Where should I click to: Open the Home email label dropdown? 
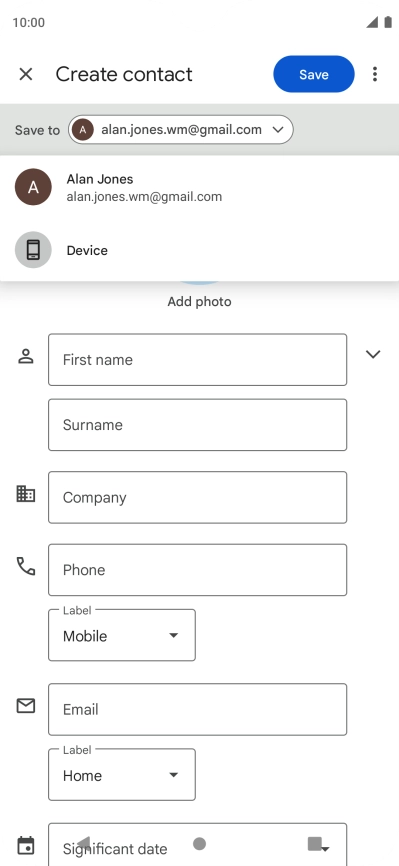(x=122, y=775)
